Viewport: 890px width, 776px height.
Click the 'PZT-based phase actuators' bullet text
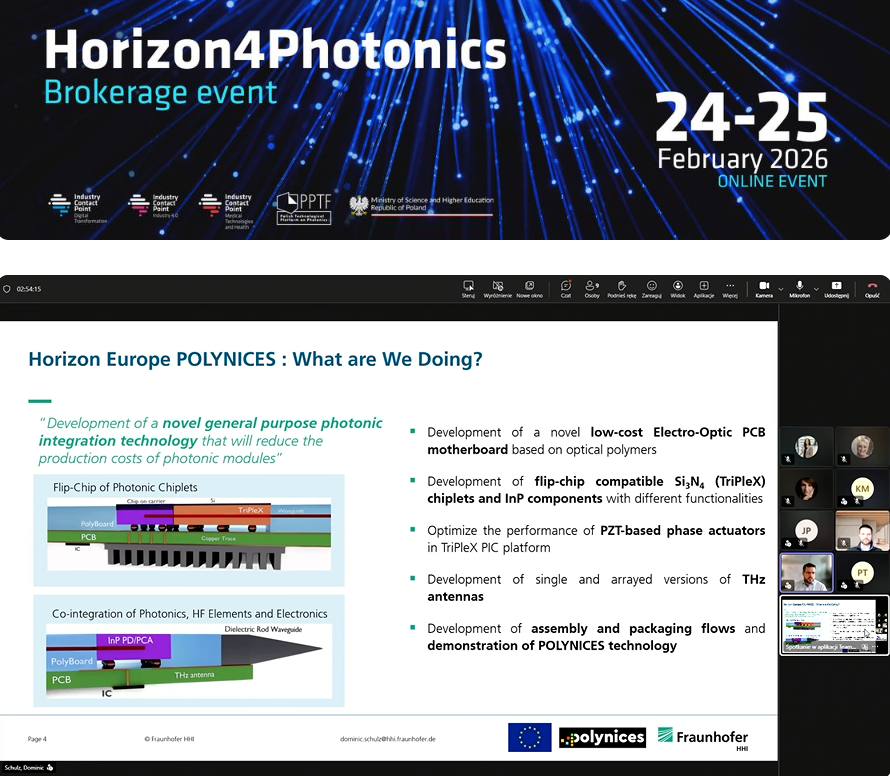pos(682,530)
